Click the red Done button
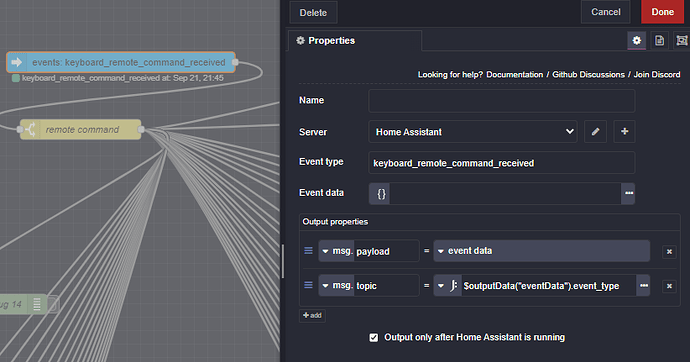 tap(663, 12)
